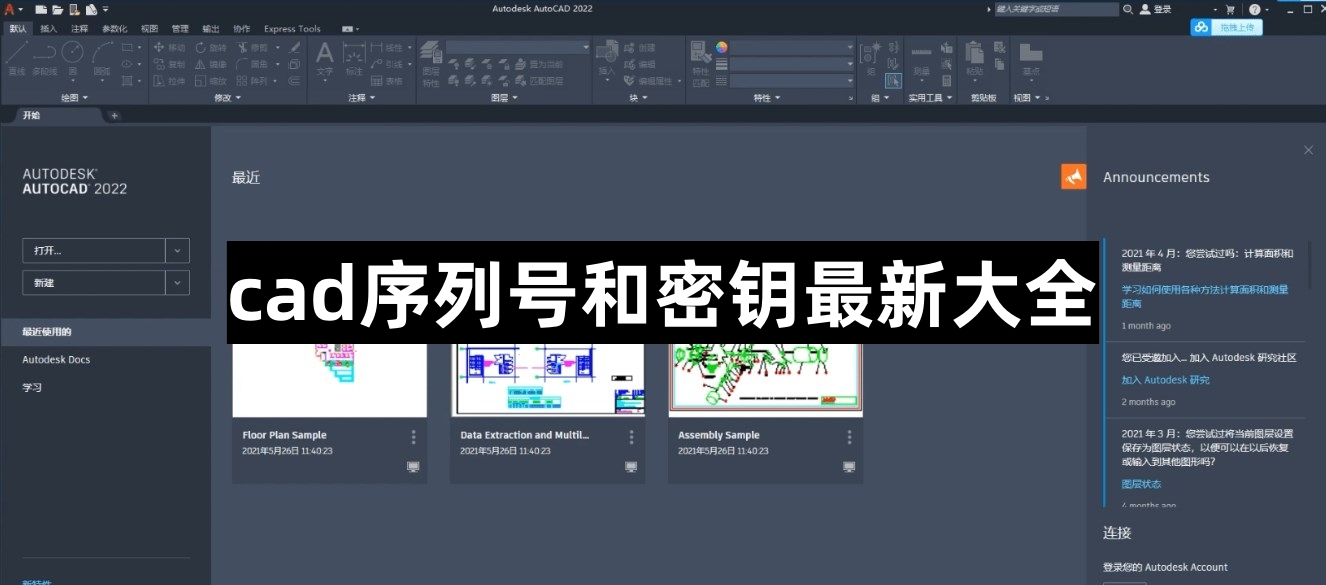
Task: Choose the Move (移动) tool
Action: coord(170,47)
